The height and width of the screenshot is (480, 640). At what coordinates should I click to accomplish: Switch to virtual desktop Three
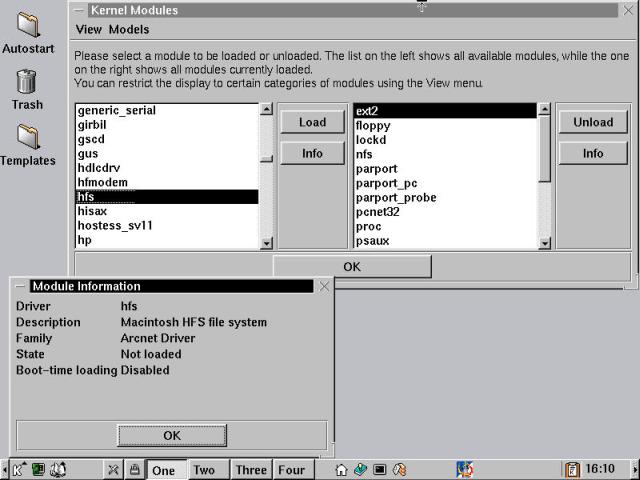(251, 470)
